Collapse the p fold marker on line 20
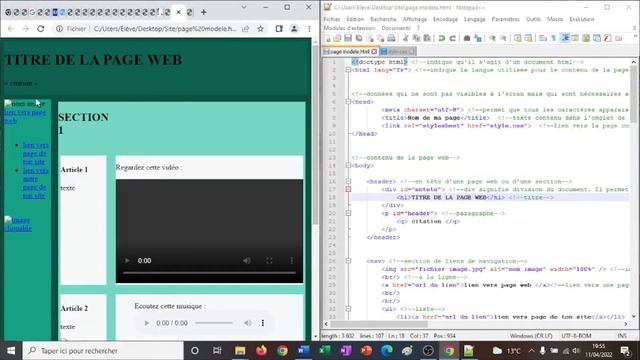The height and width of the screenshot is (360, 640). click(348, 213)
